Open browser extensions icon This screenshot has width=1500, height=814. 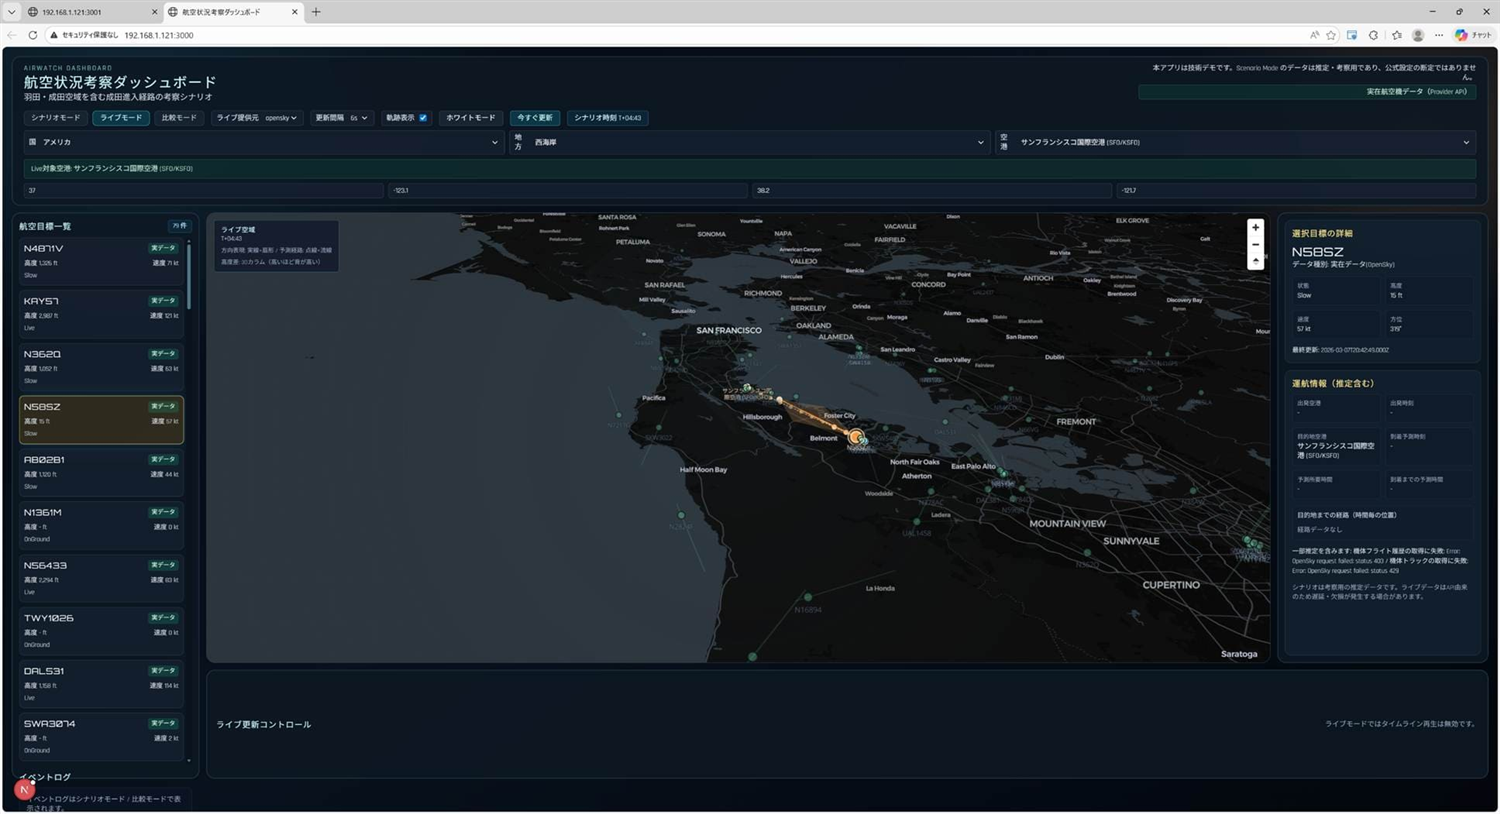coord(1373,35)
